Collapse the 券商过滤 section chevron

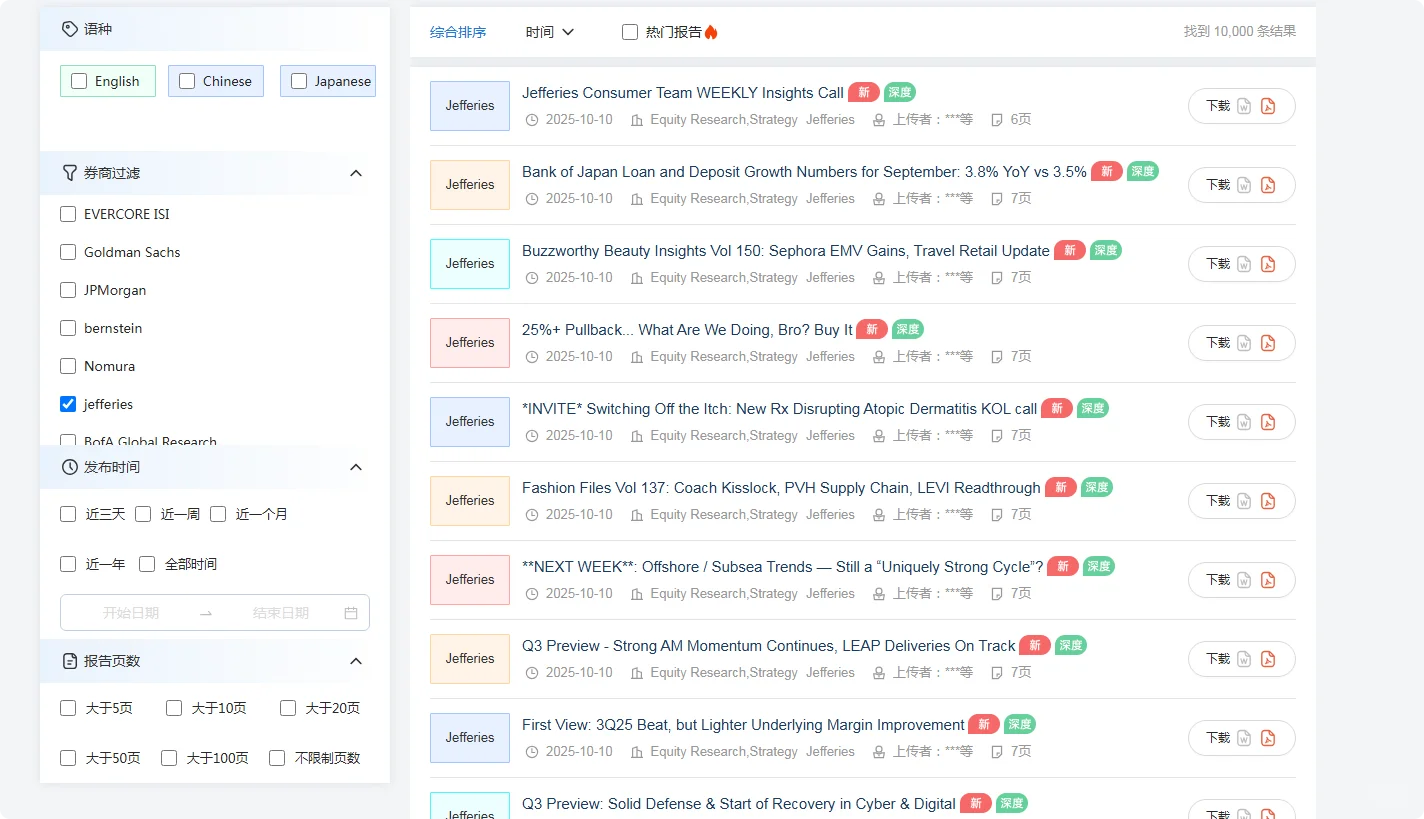(356, 173)
